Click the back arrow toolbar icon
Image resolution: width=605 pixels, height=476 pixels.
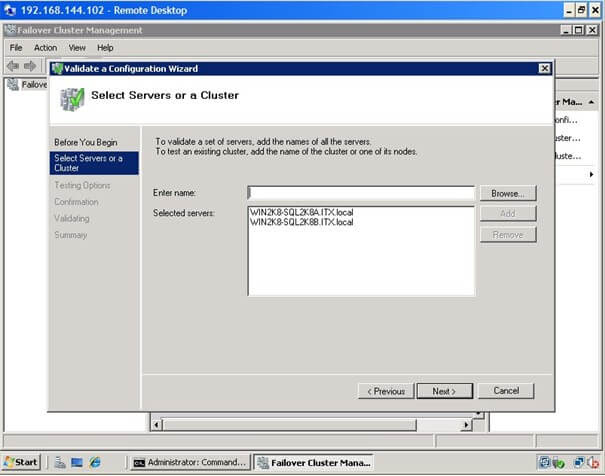point(13,66)
